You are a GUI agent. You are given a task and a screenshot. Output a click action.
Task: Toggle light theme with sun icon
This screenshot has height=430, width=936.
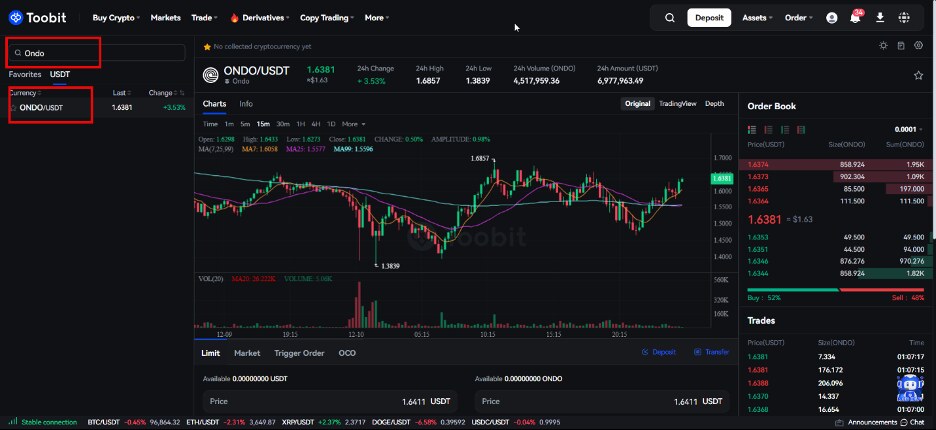click(883, 45)
